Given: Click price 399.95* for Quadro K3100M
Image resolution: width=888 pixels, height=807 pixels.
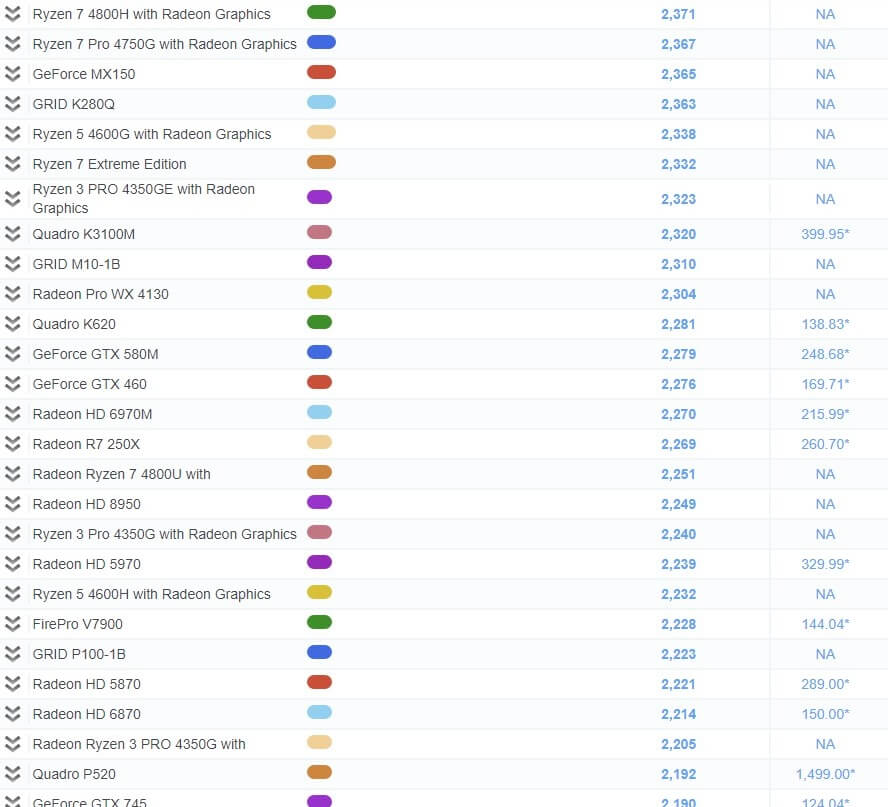Looking at the screenshot, I should [825, 234].
